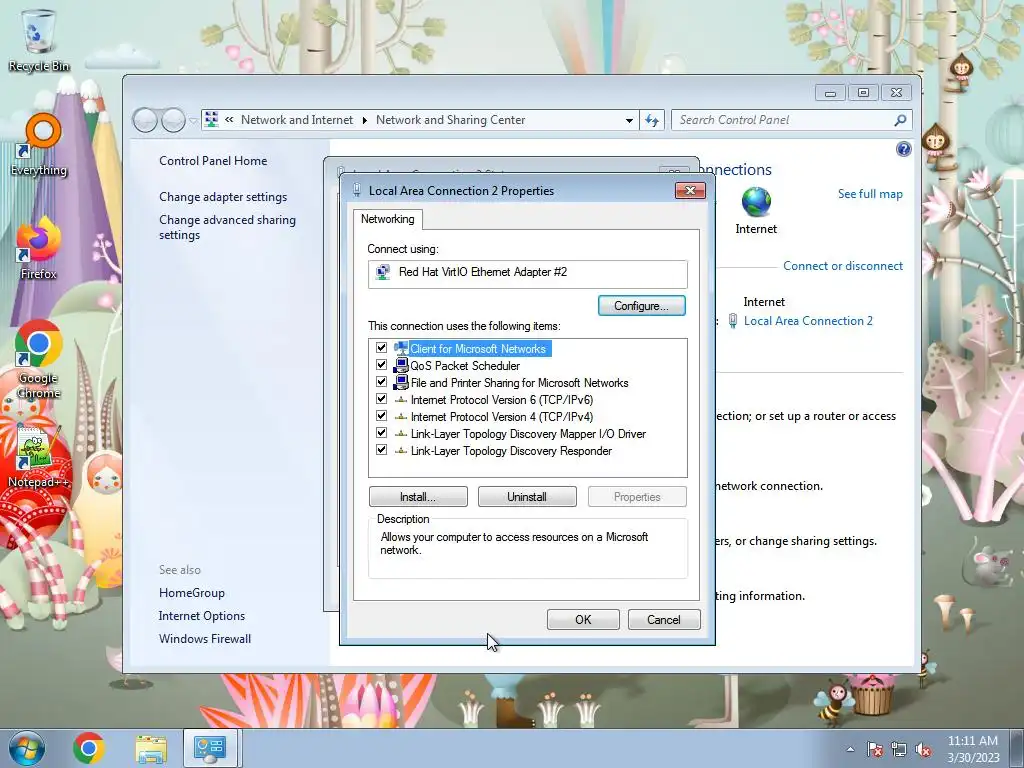This screenshot has width=1024, height=768.
Task: Open Change adapter settings link
Action: pyautogui.click(x=223, y=197)
